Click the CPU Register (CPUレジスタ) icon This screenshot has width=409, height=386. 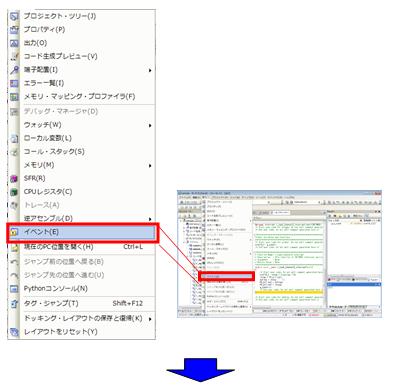14,192
